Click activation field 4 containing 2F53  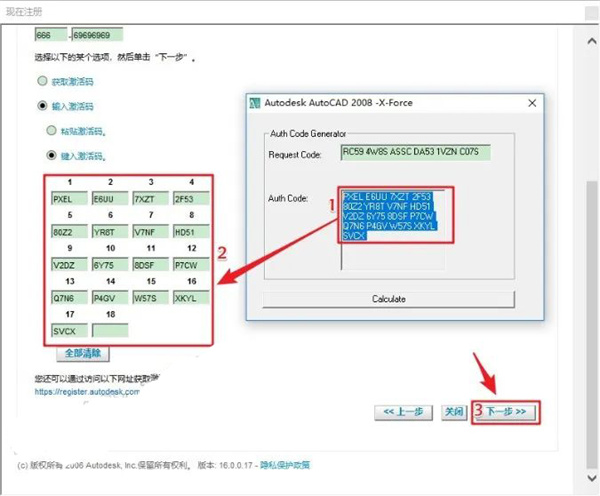(x=191, y=199)
